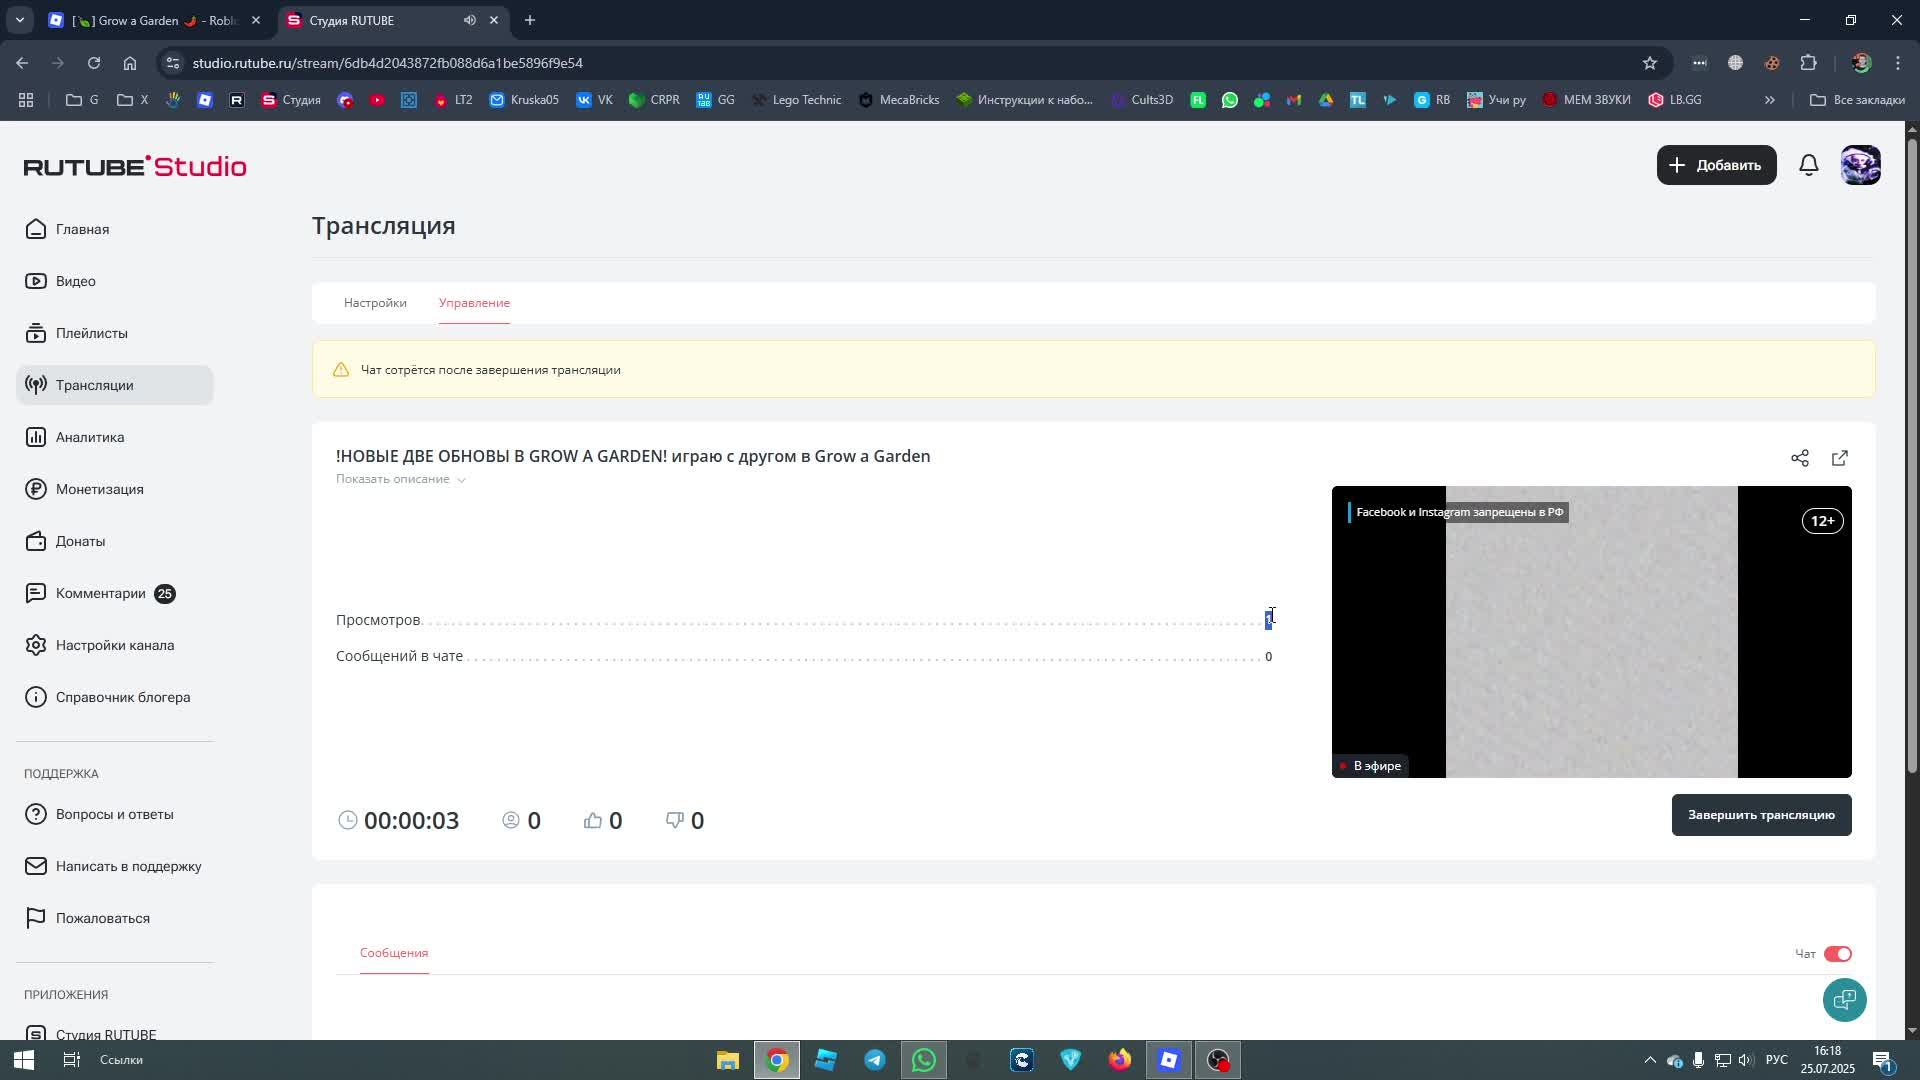Screen dimensions: 1920x1080
Task: Click the like thumbs-up icon
Action: [x=593, y=821]
